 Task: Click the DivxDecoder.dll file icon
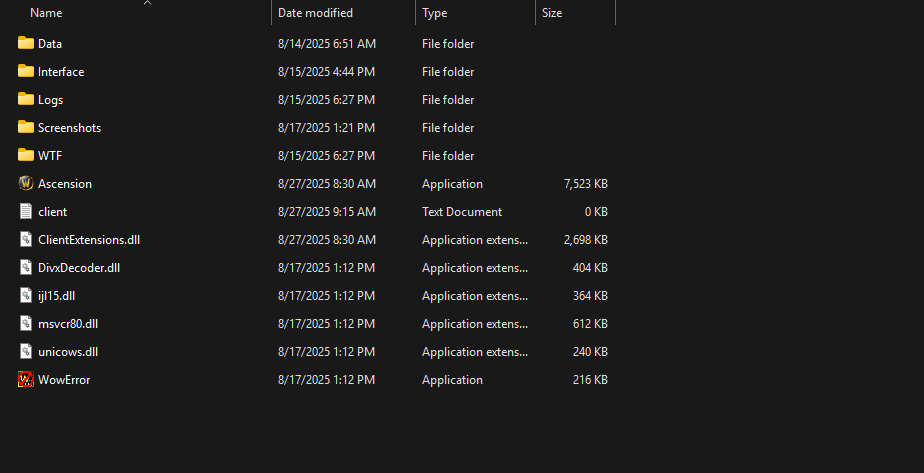(x=26, y=268)
